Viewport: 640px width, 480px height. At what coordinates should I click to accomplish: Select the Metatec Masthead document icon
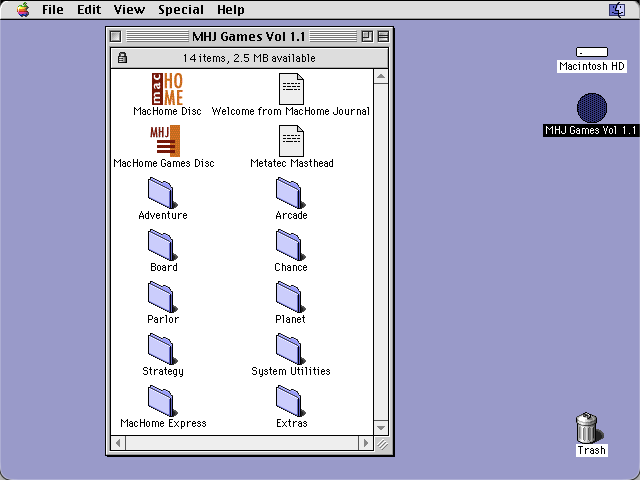291,141
